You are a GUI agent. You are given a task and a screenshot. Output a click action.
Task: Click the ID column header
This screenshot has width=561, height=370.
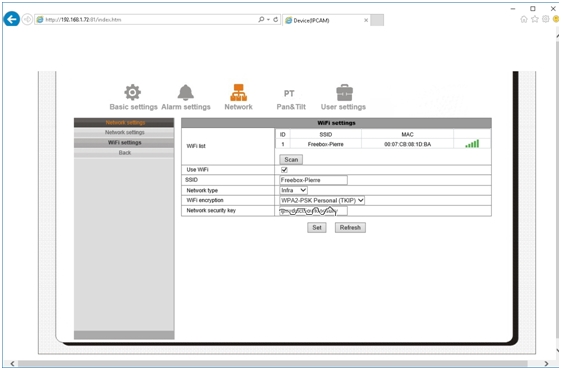pyautogui.click(x=283, y=135)
